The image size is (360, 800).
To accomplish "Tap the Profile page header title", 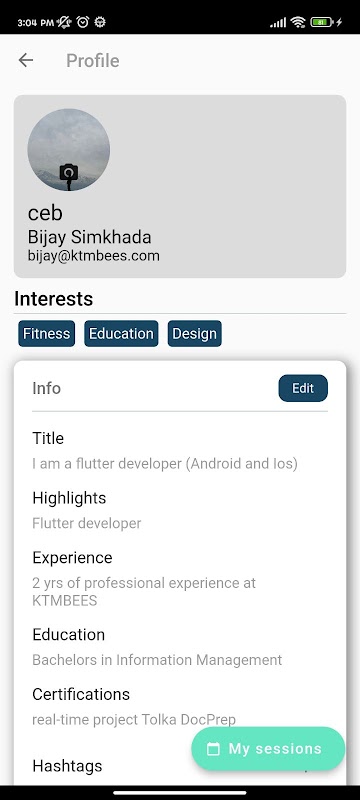I will [93, 61].
